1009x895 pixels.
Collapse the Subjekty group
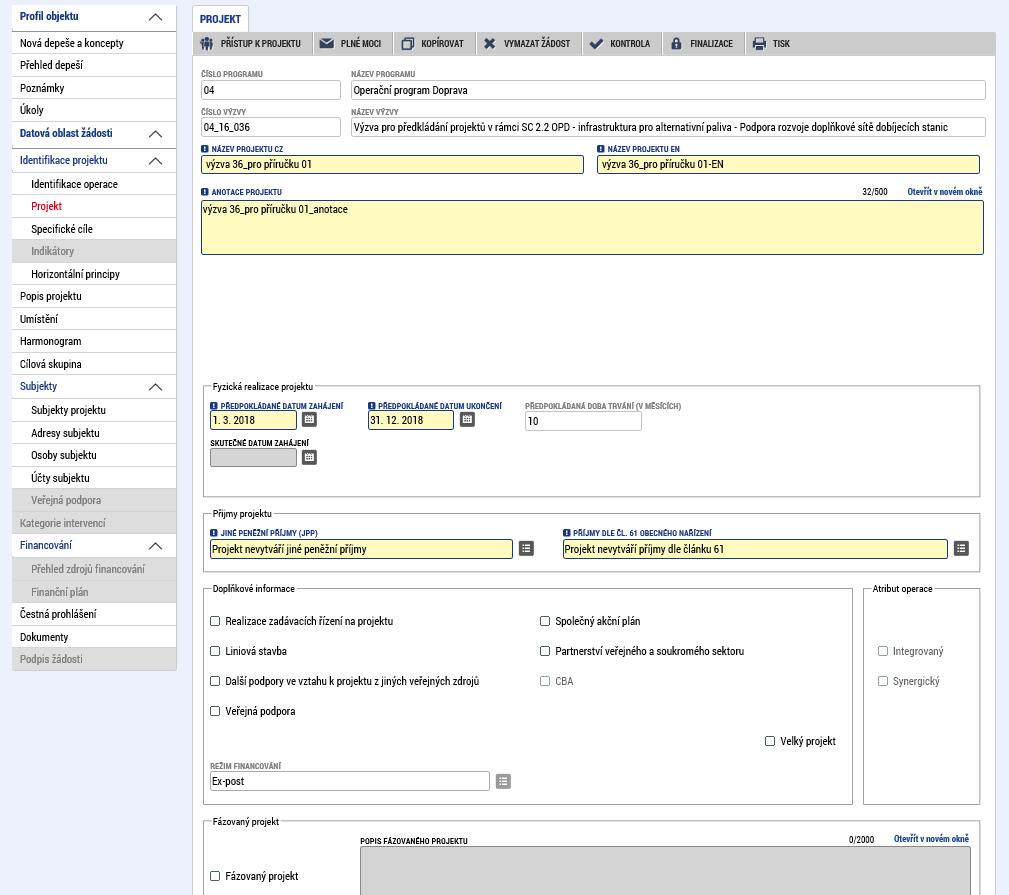(x=155, y=387)
